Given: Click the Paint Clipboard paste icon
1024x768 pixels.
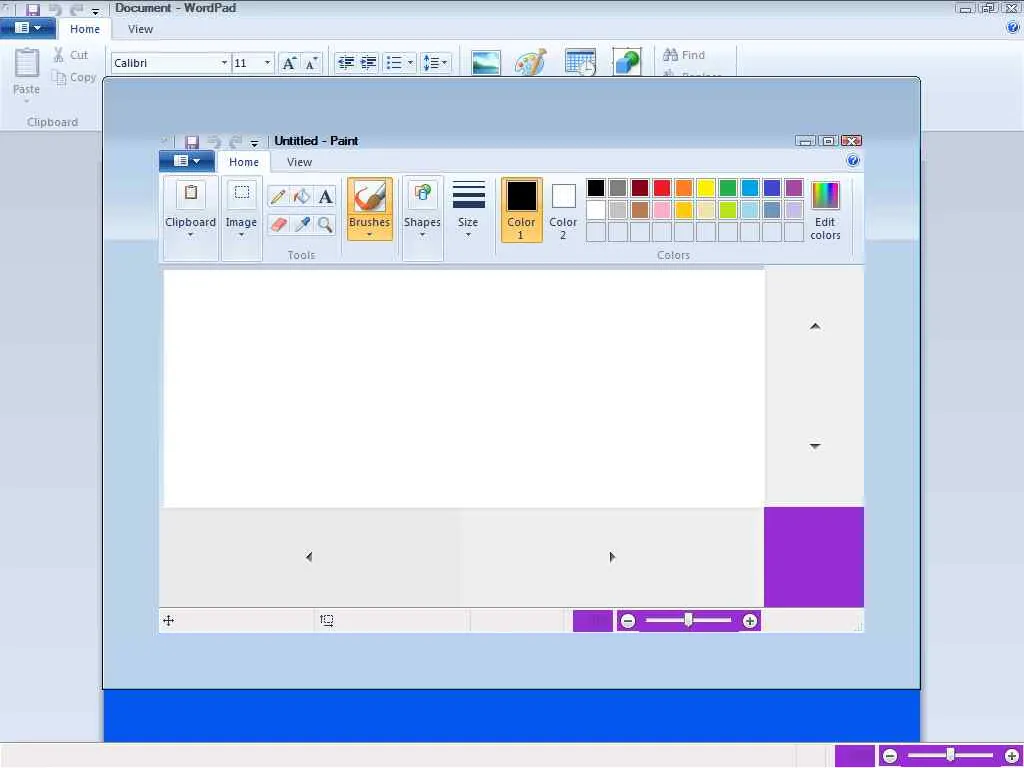Looking at the screenshot, I should 191,193.
